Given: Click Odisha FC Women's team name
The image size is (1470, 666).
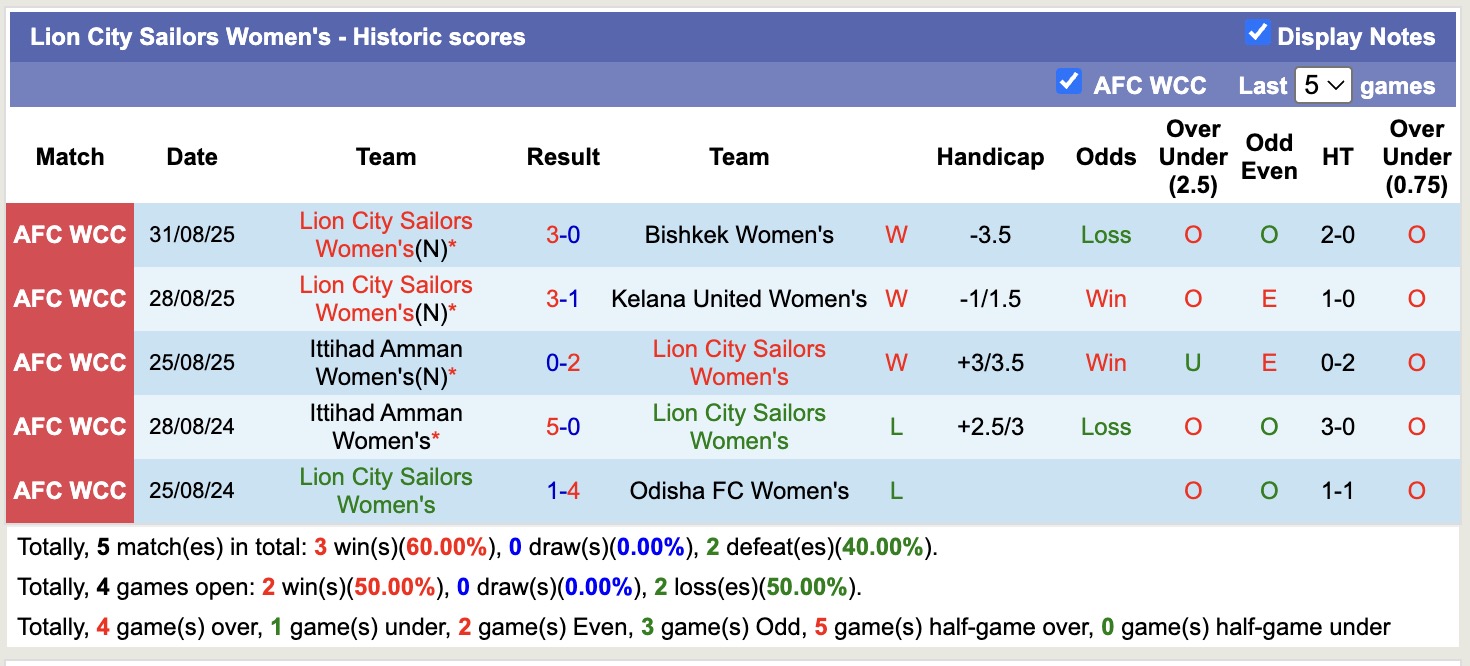Looking at the screenshot, I should [739, 491].
